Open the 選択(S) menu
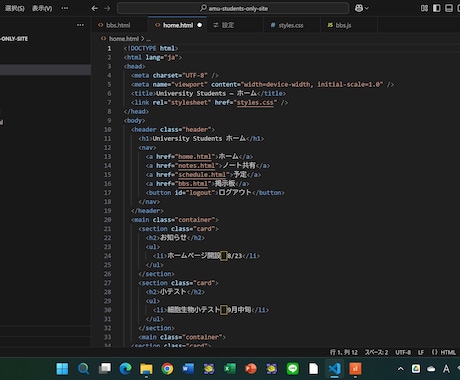 click(14, 8)
